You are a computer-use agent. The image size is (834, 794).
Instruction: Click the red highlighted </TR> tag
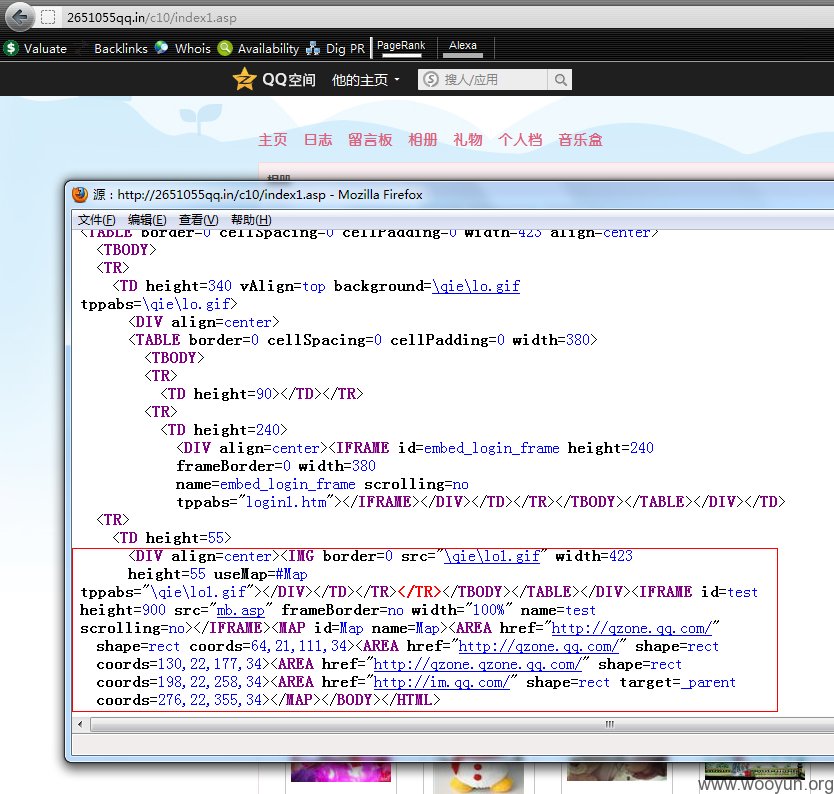(420, 592)
